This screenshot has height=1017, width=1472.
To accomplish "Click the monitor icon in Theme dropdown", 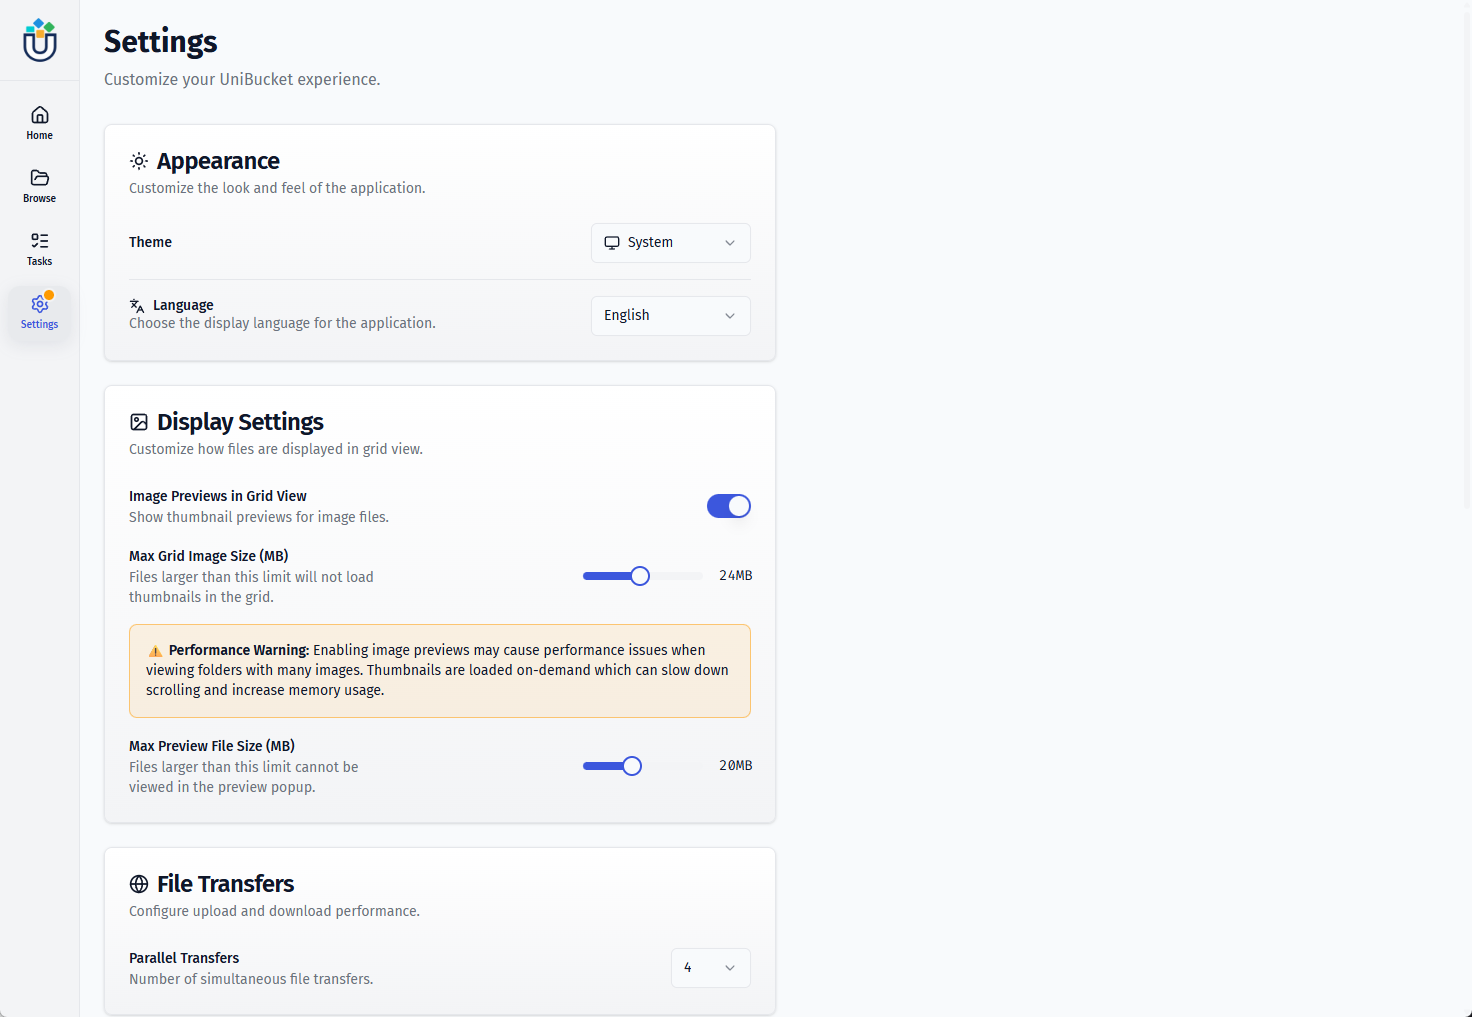I will click(612, 243).
